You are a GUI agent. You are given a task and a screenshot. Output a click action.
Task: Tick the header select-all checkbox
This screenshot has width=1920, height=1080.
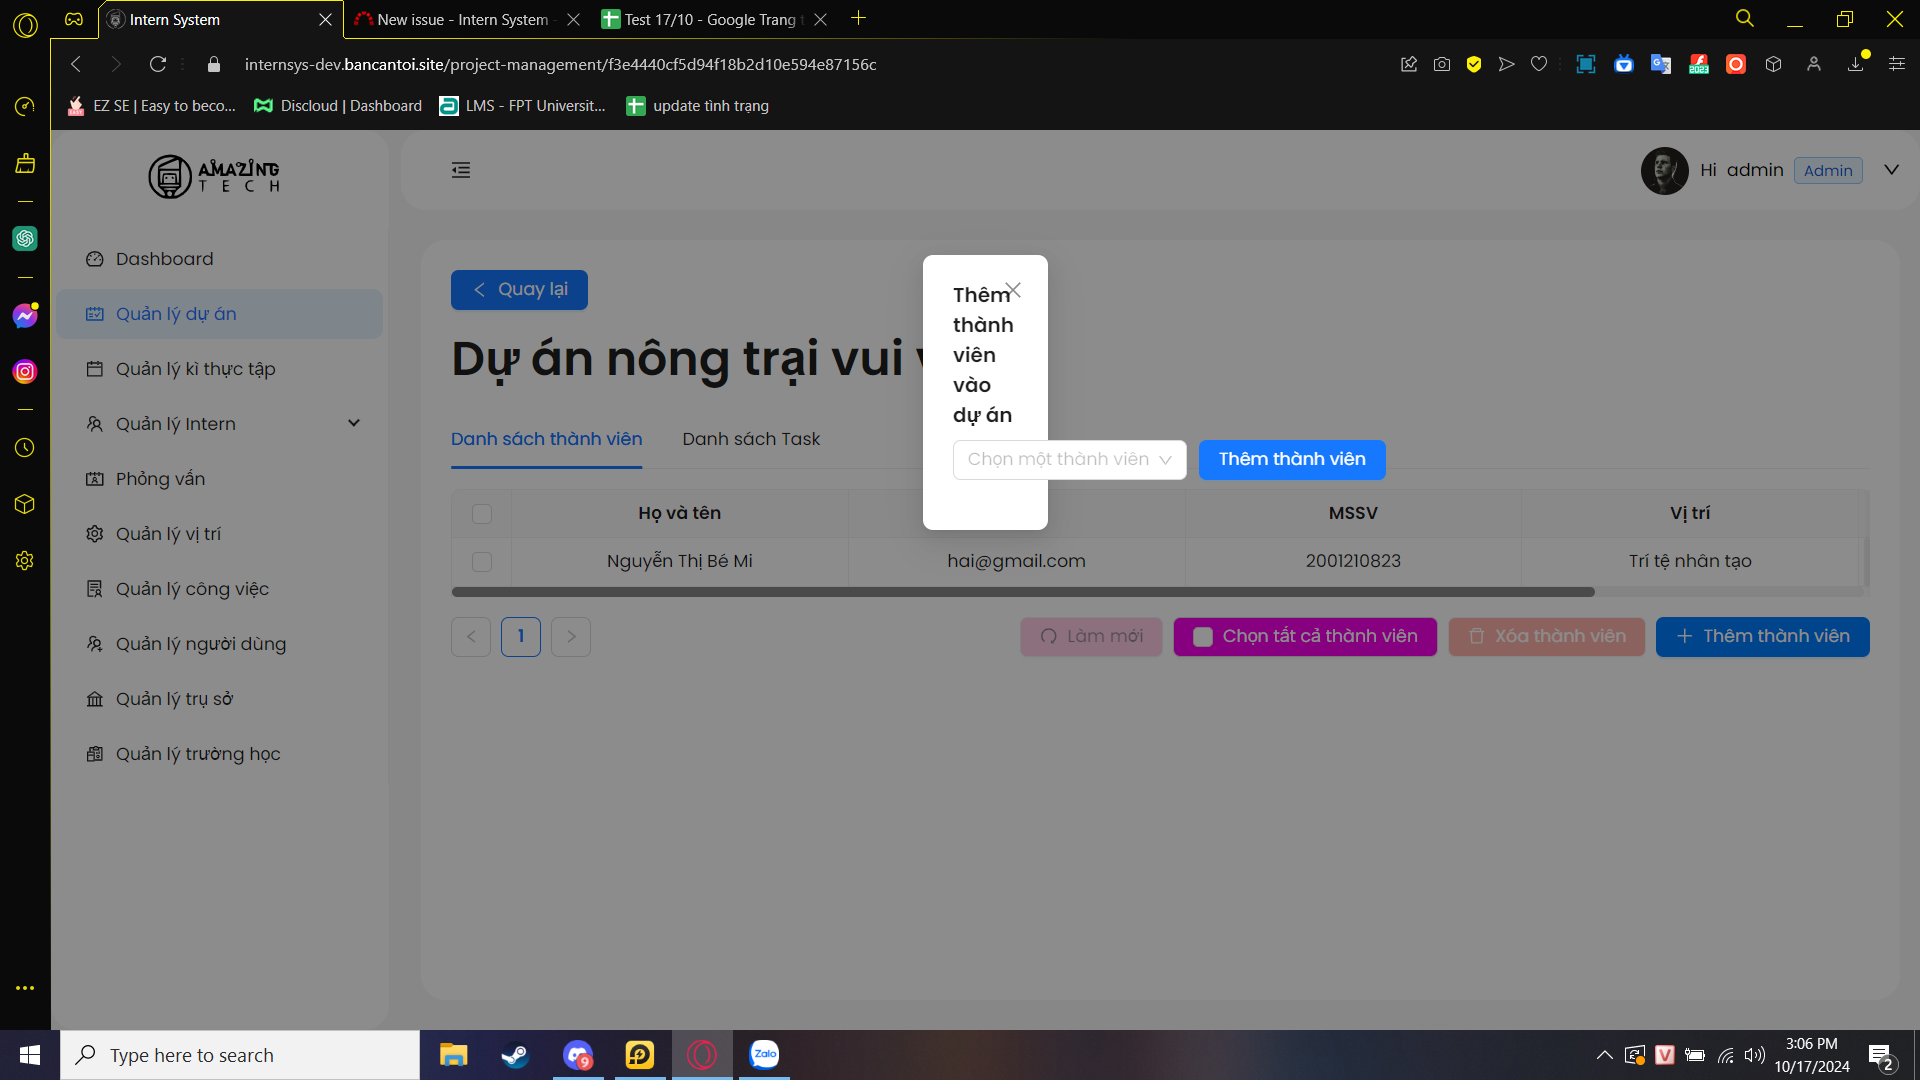(482, 513)
